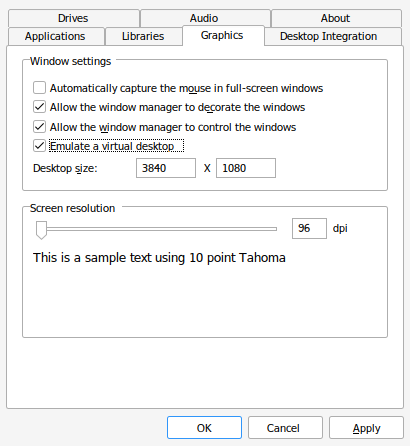Click the desktop height field showing 1080
Screen dimensions: 410x446
tap(246, 168)
